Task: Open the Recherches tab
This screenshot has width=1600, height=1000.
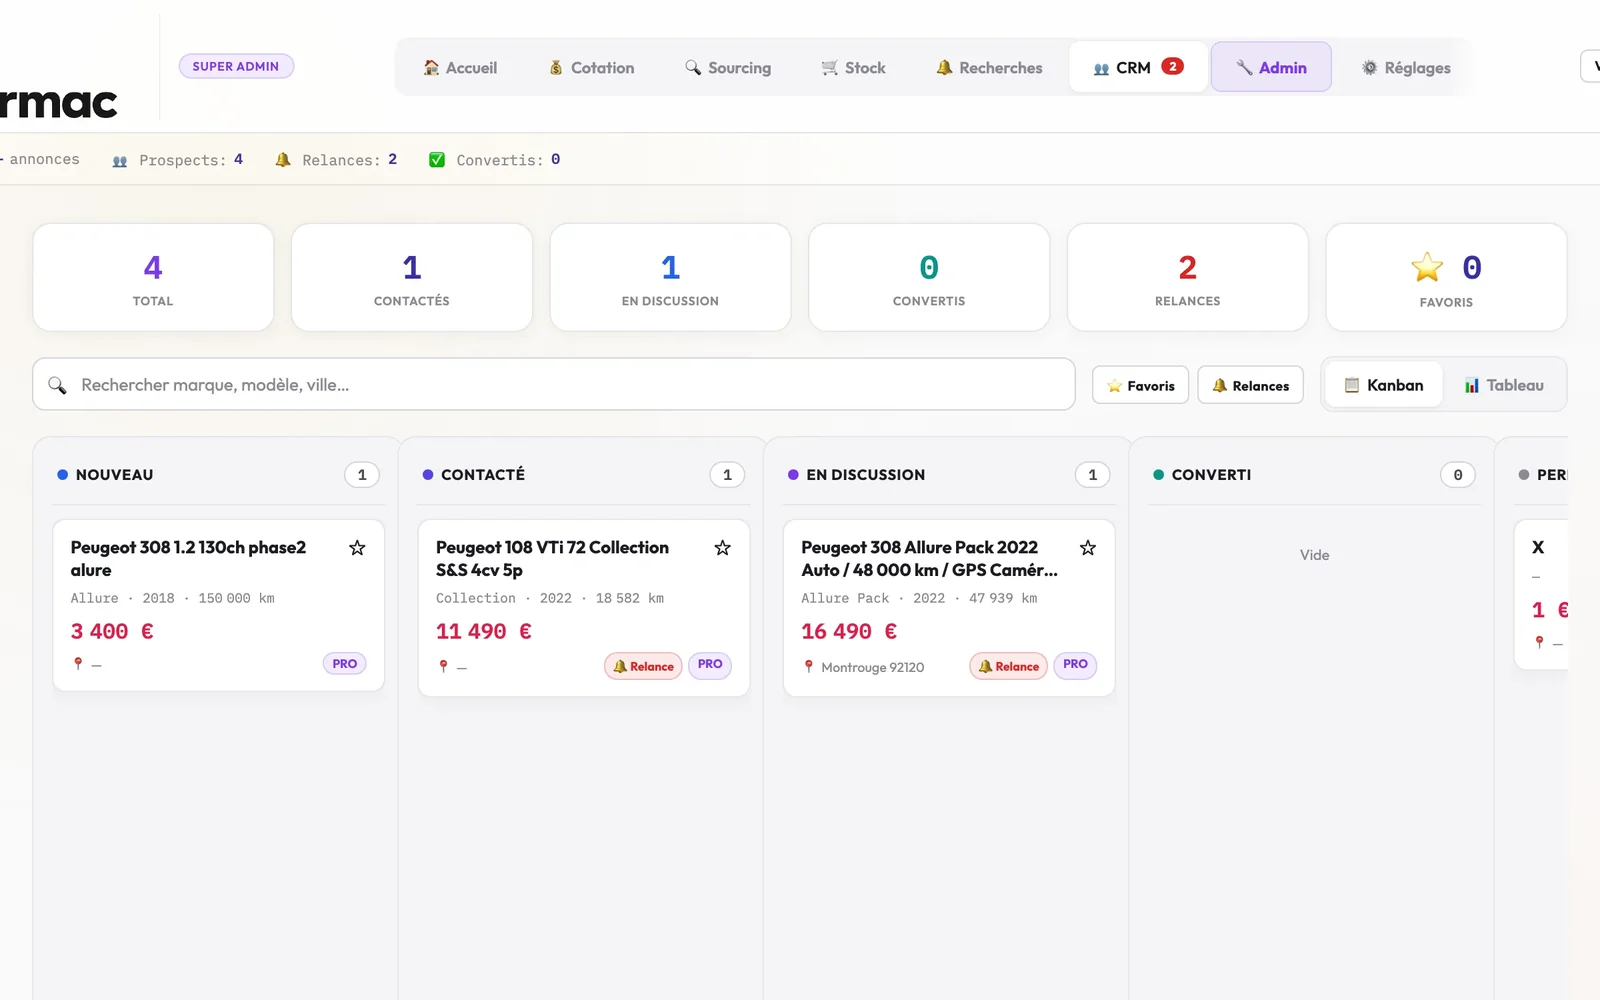Action: (x=989, y=68)
